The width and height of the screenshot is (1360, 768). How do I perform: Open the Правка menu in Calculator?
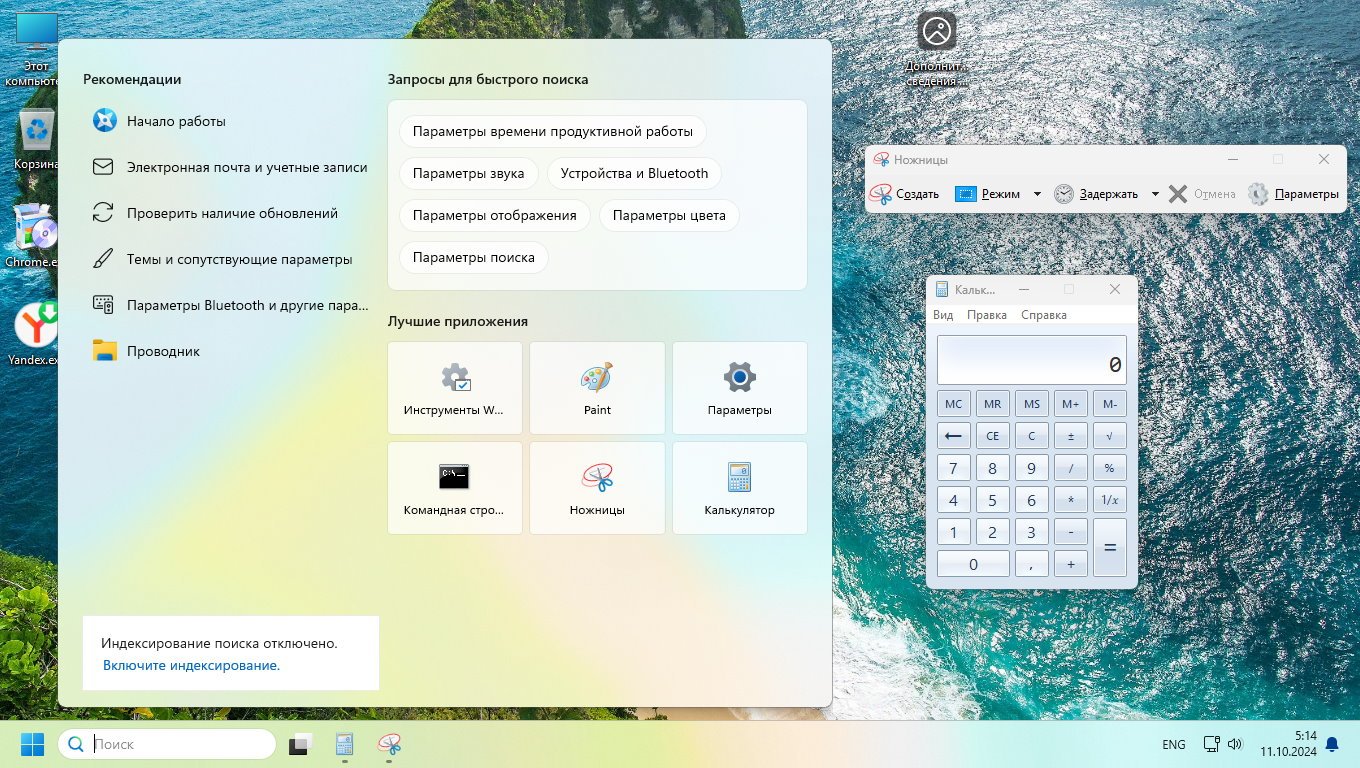click(x=987, y=315)
